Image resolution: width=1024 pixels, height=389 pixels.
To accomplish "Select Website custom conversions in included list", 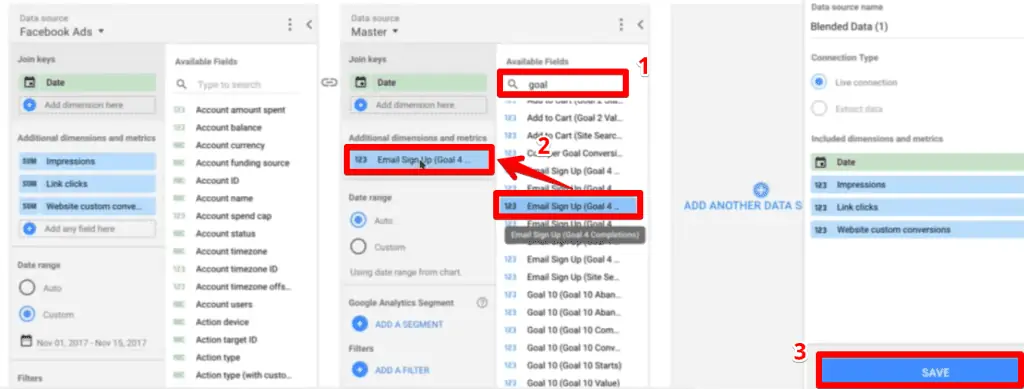I will 918,230.
